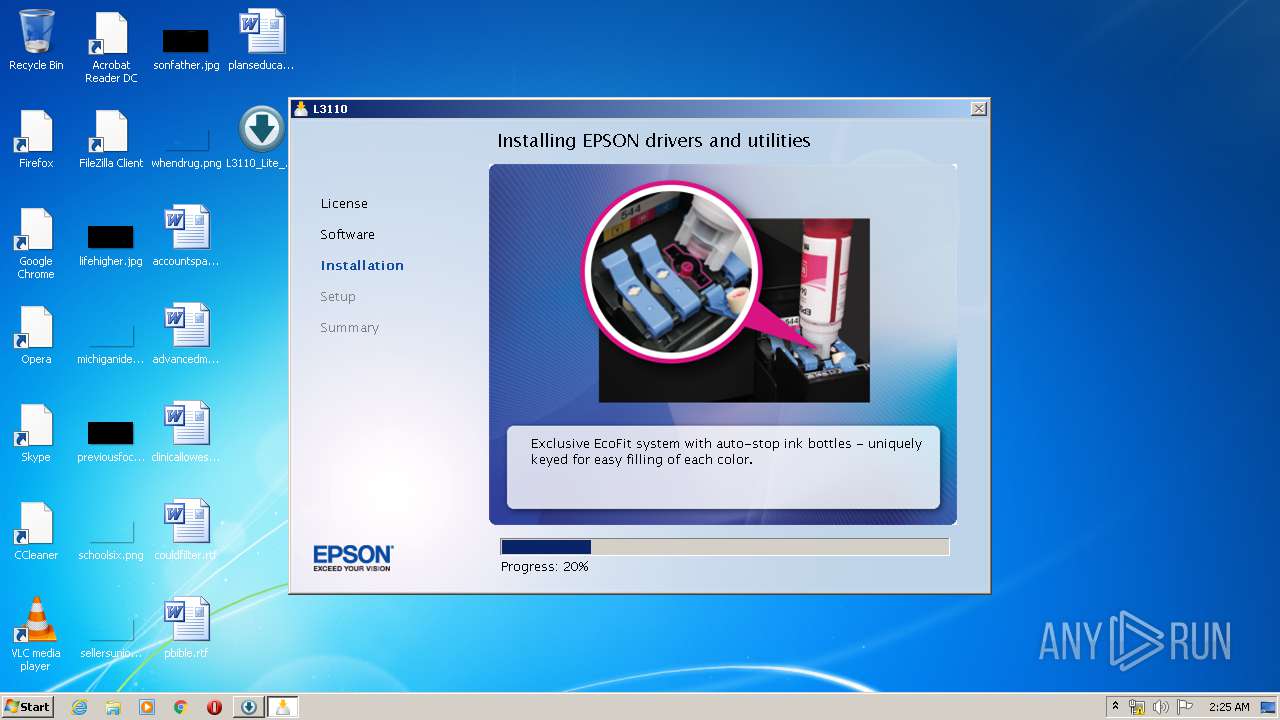Screen dimensions: 1280x720
Task: Select the Opera desktop shortcut
Action: (x=36, y=334)
